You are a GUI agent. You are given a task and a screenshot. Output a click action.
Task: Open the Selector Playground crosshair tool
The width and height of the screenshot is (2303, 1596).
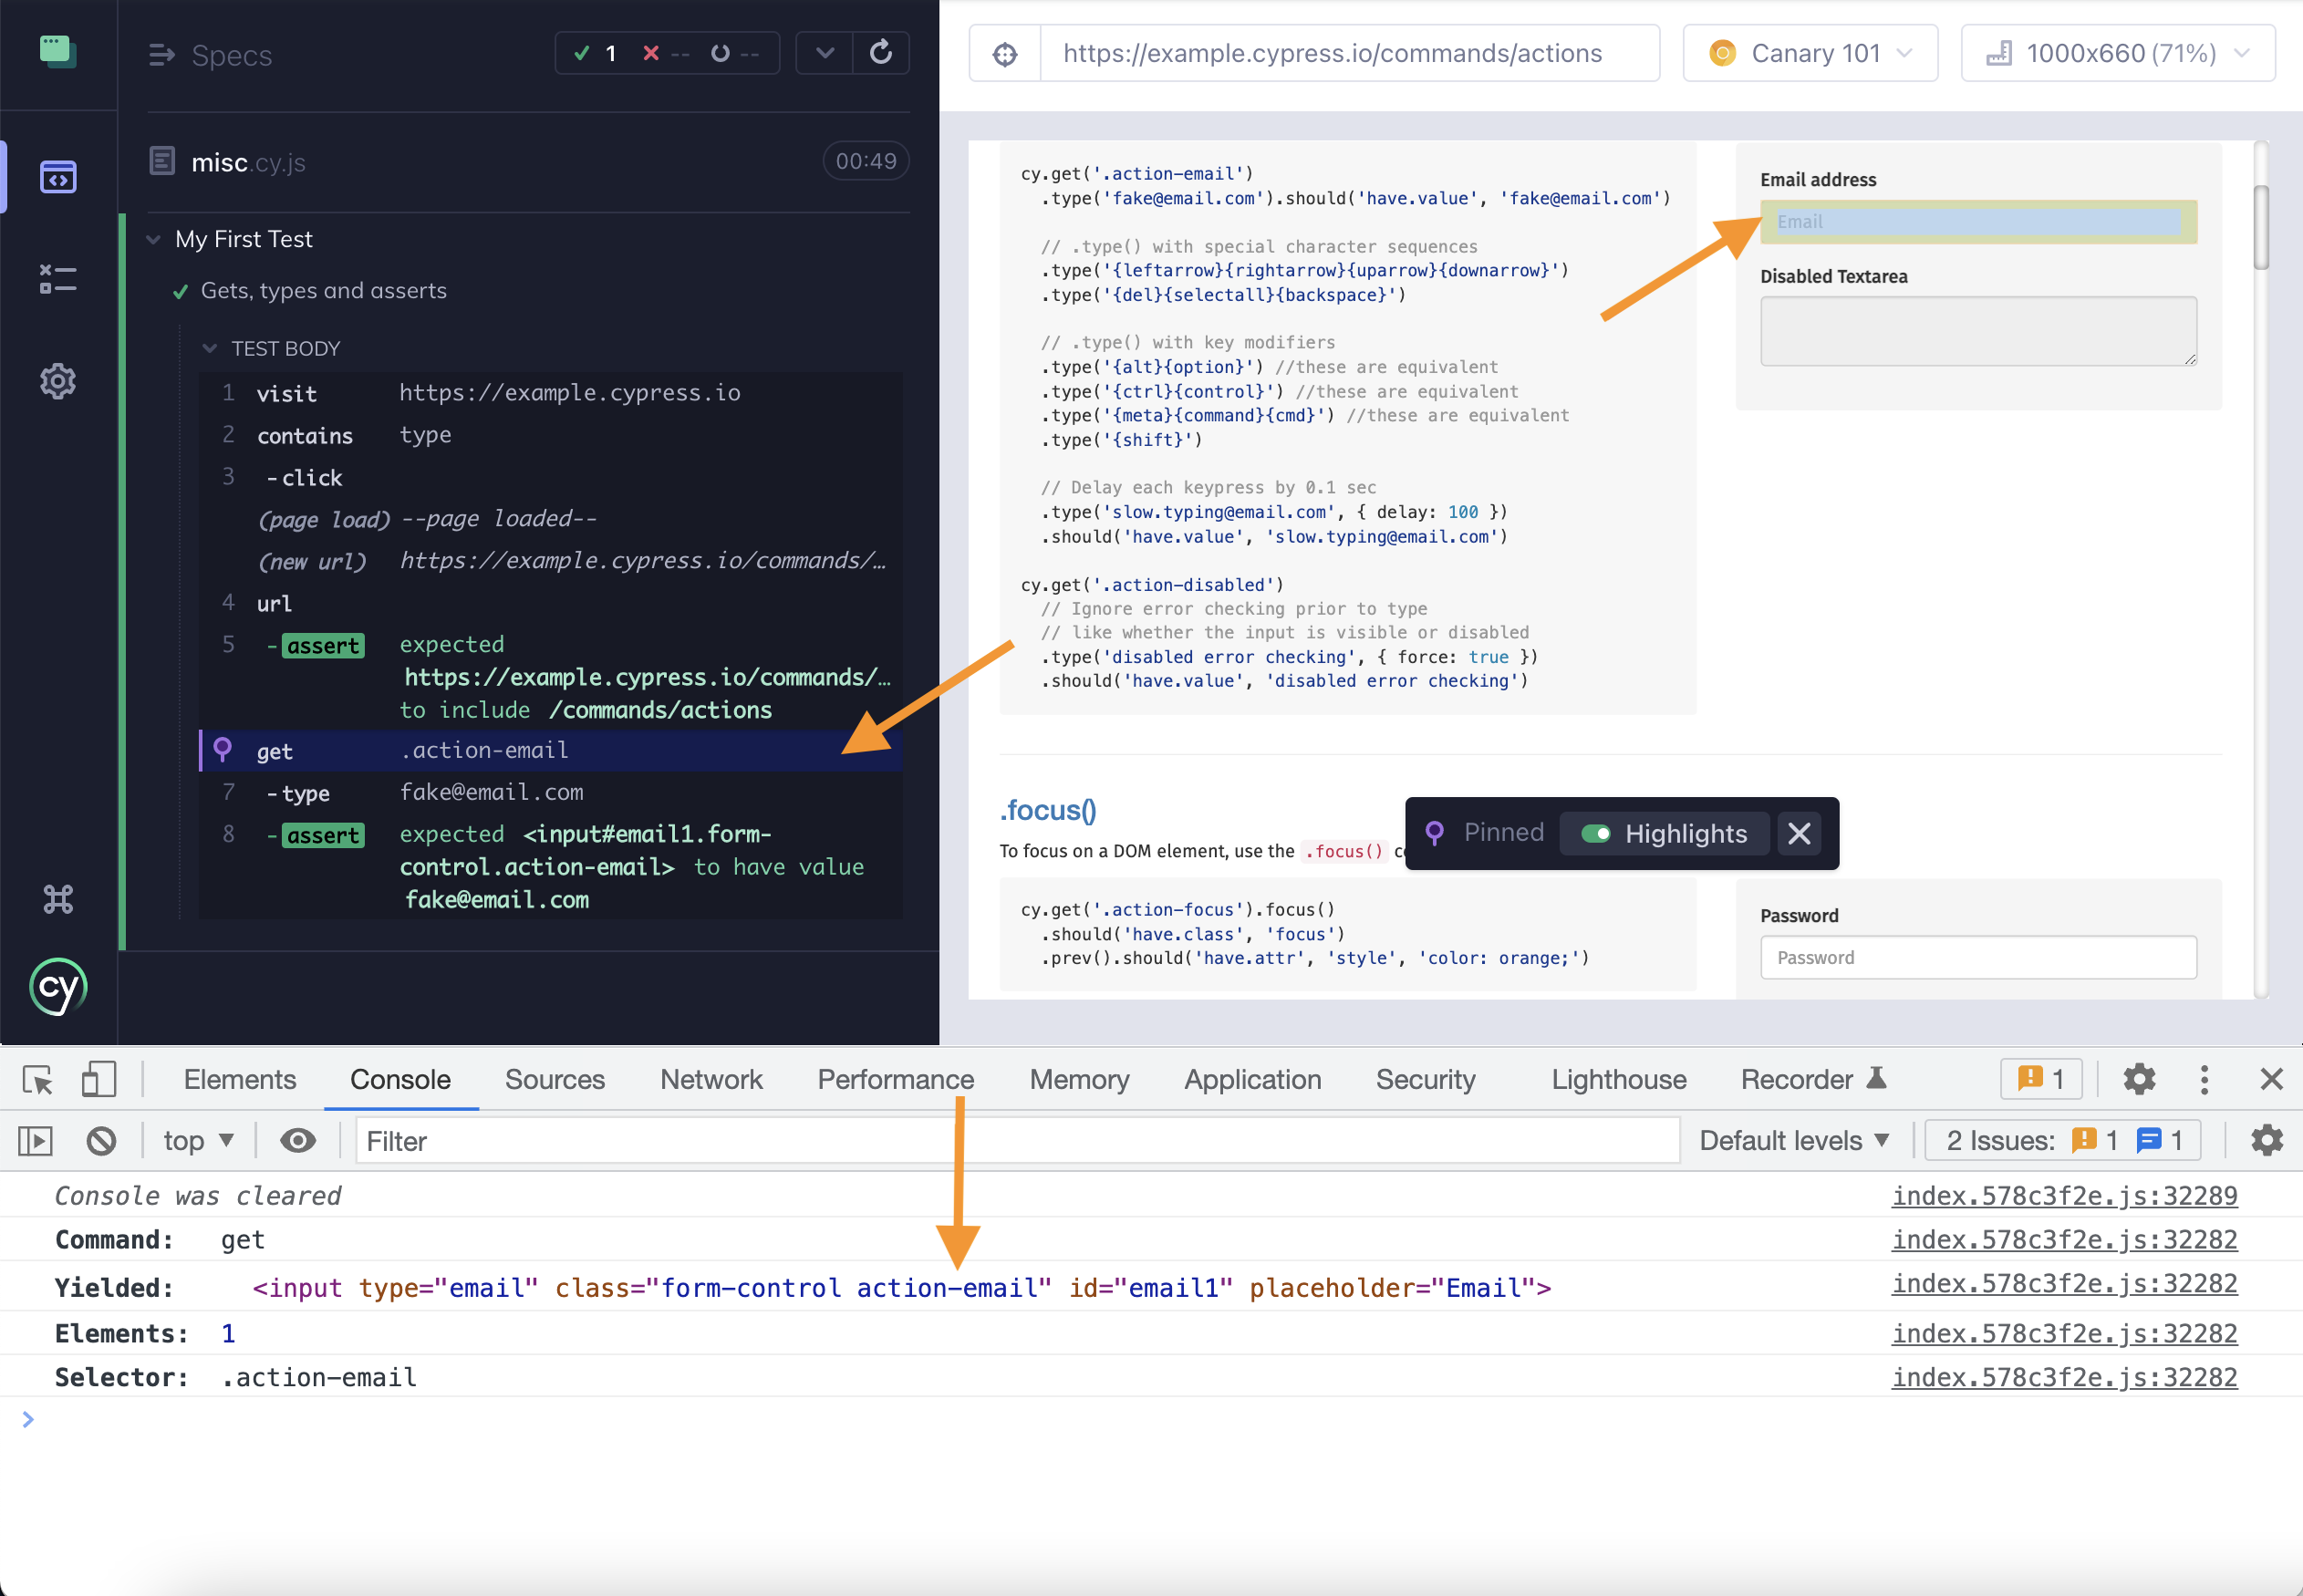pos(1004,53)
